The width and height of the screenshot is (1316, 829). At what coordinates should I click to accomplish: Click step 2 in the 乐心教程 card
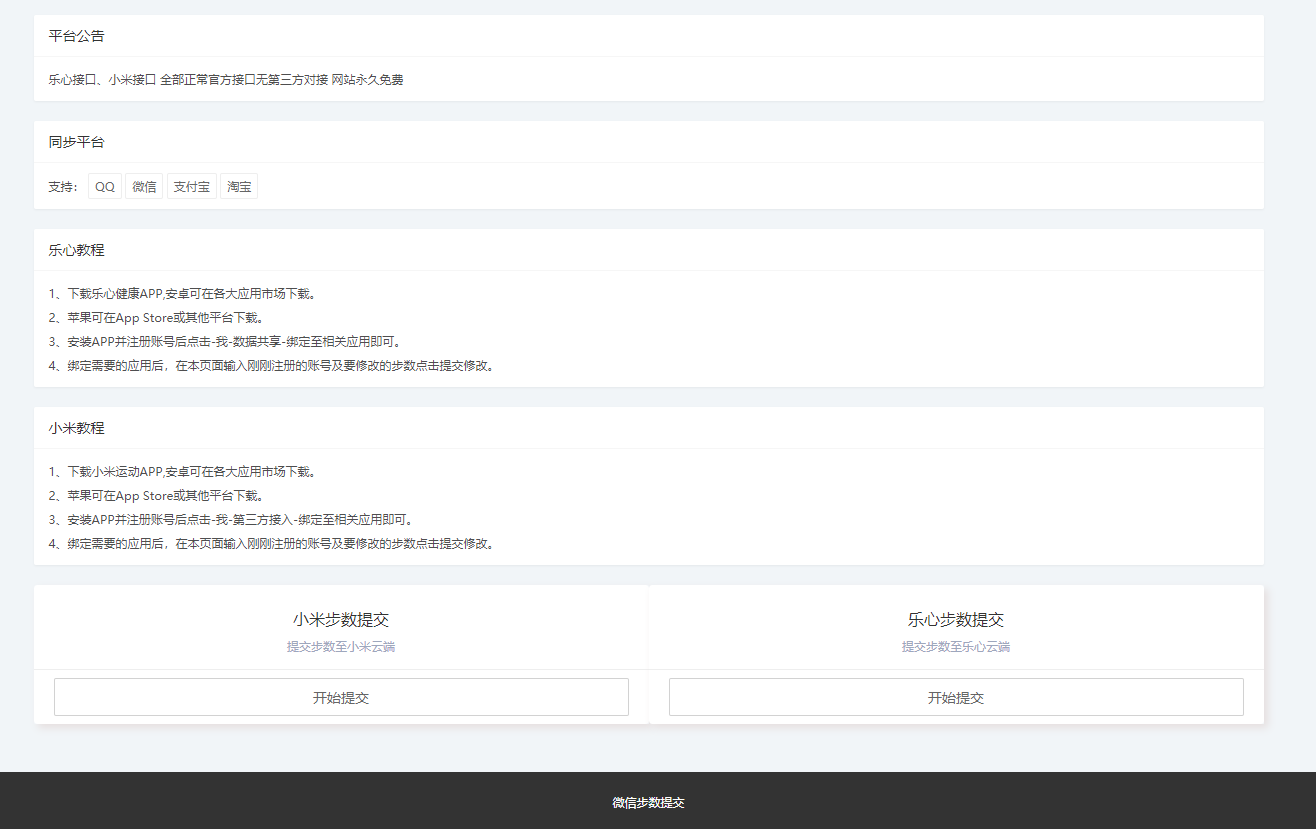click(x=157, y=318)
